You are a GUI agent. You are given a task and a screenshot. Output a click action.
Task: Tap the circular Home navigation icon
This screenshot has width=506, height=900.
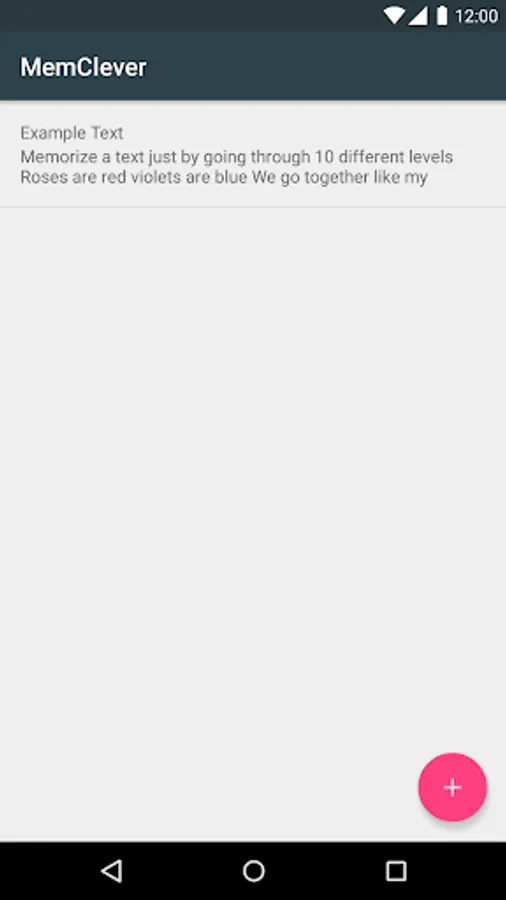(x=254, y=871)
